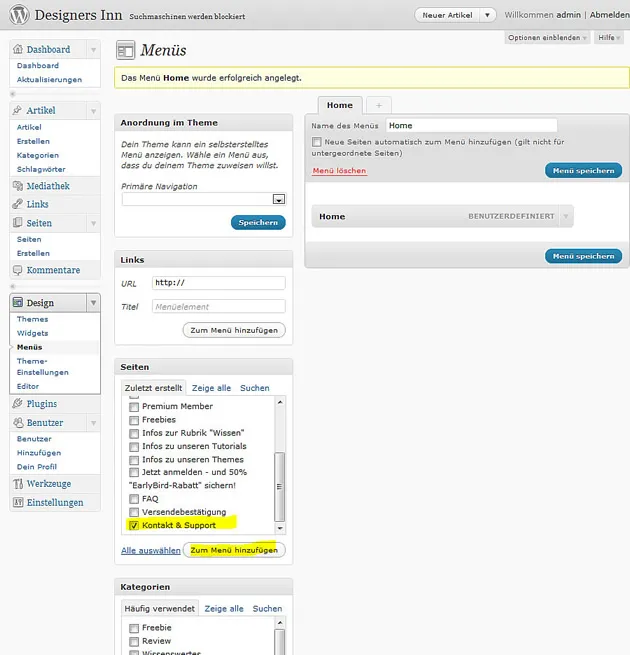
Task: Expand the Home menu item settings
Action: click(566, 216)
